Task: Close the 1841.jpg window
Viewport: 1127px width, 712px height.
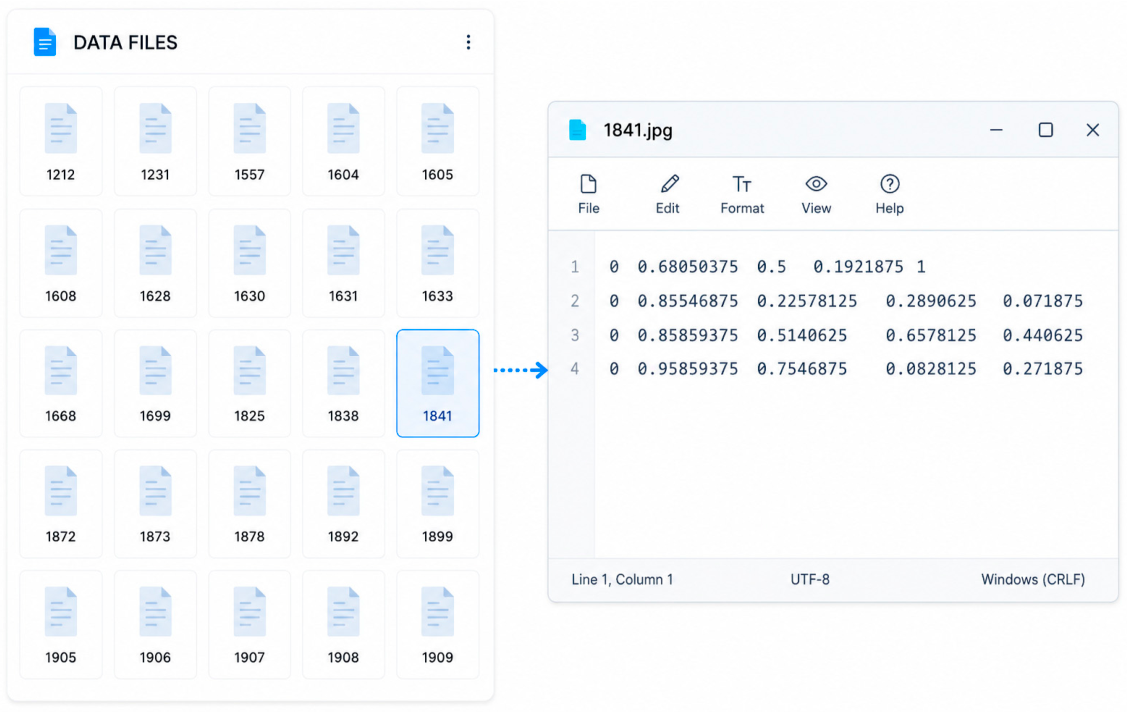Action: pos(1092,130)
